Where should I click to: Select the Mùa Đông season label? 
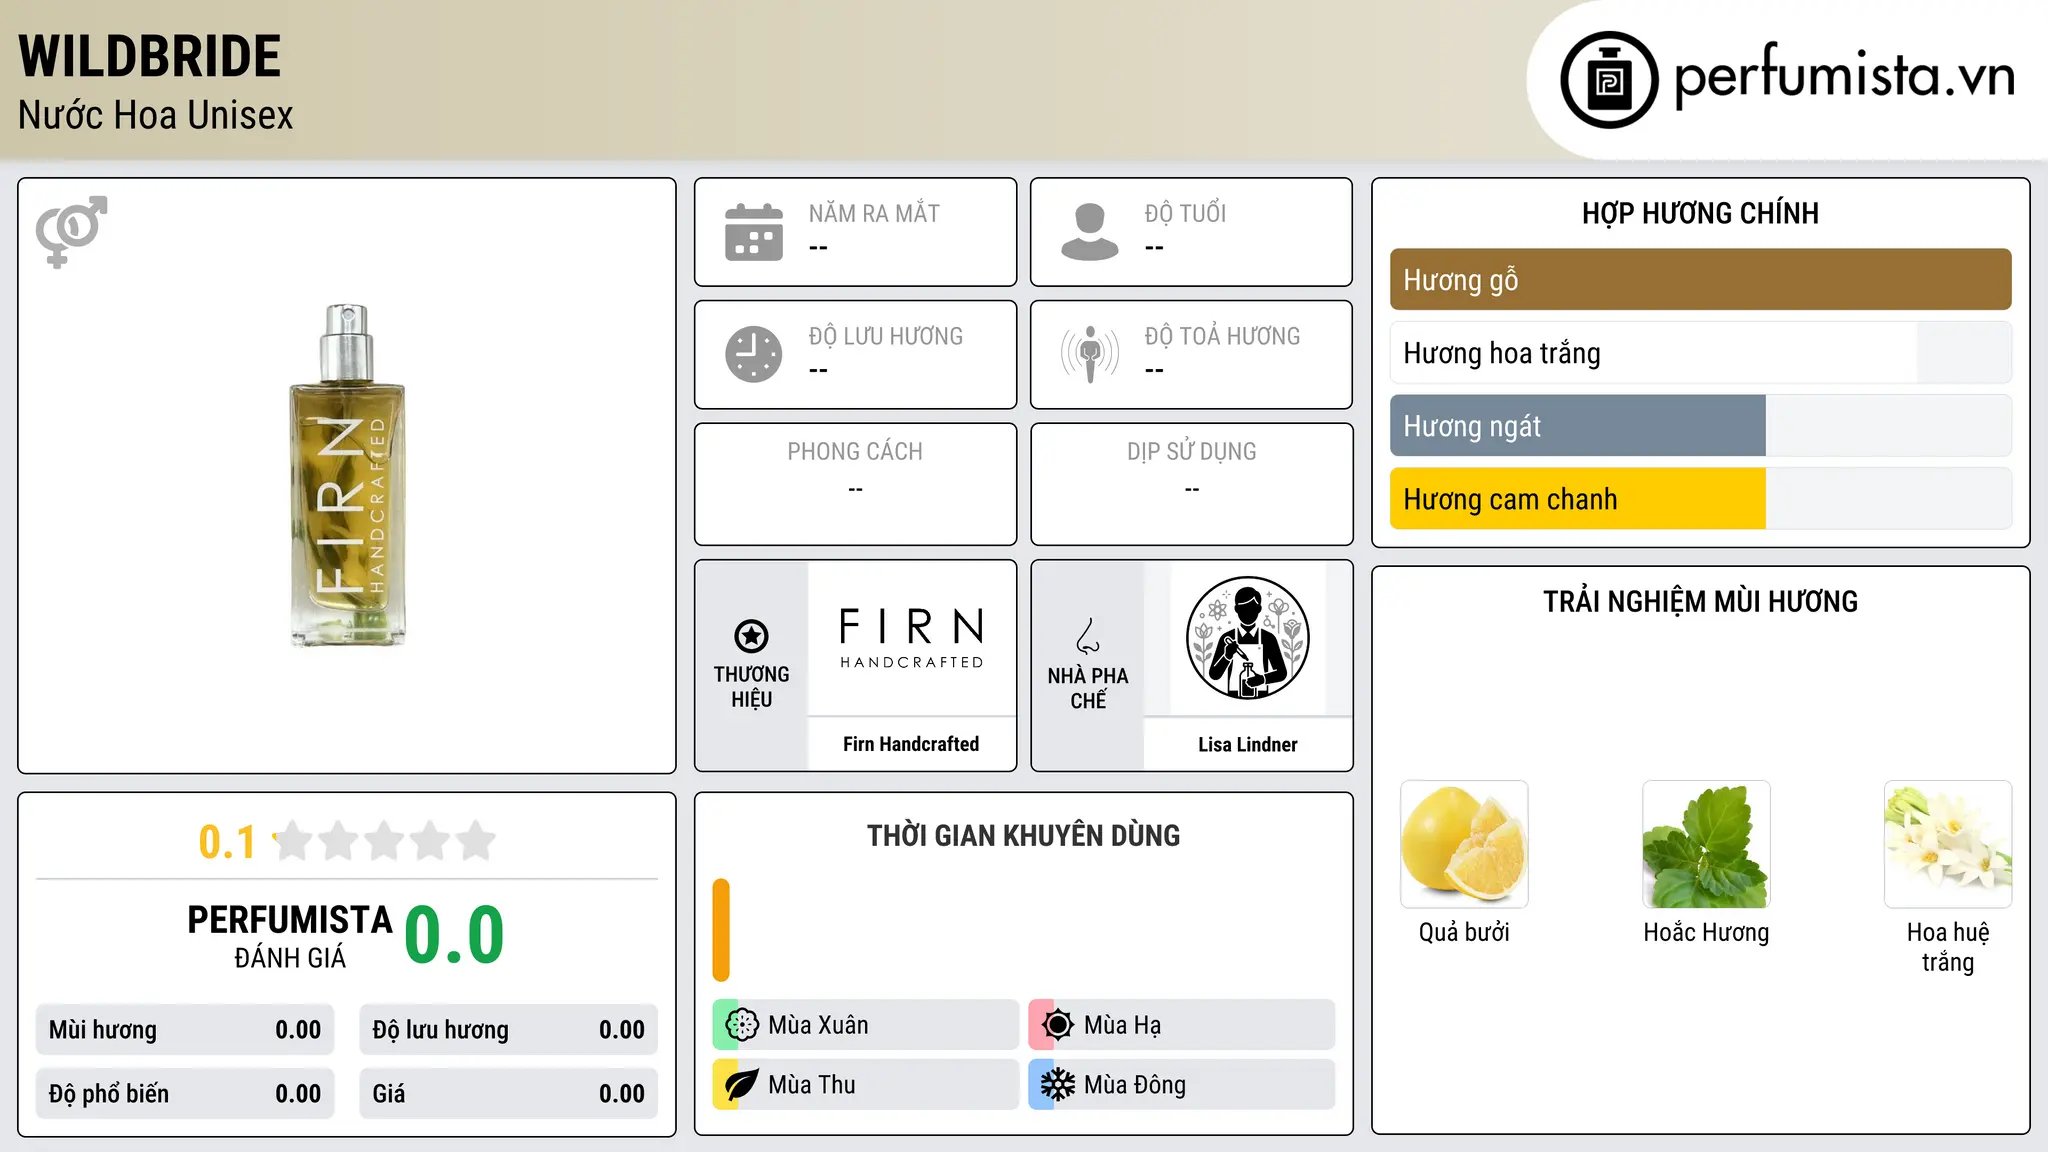click(x=1135, y=1085)
